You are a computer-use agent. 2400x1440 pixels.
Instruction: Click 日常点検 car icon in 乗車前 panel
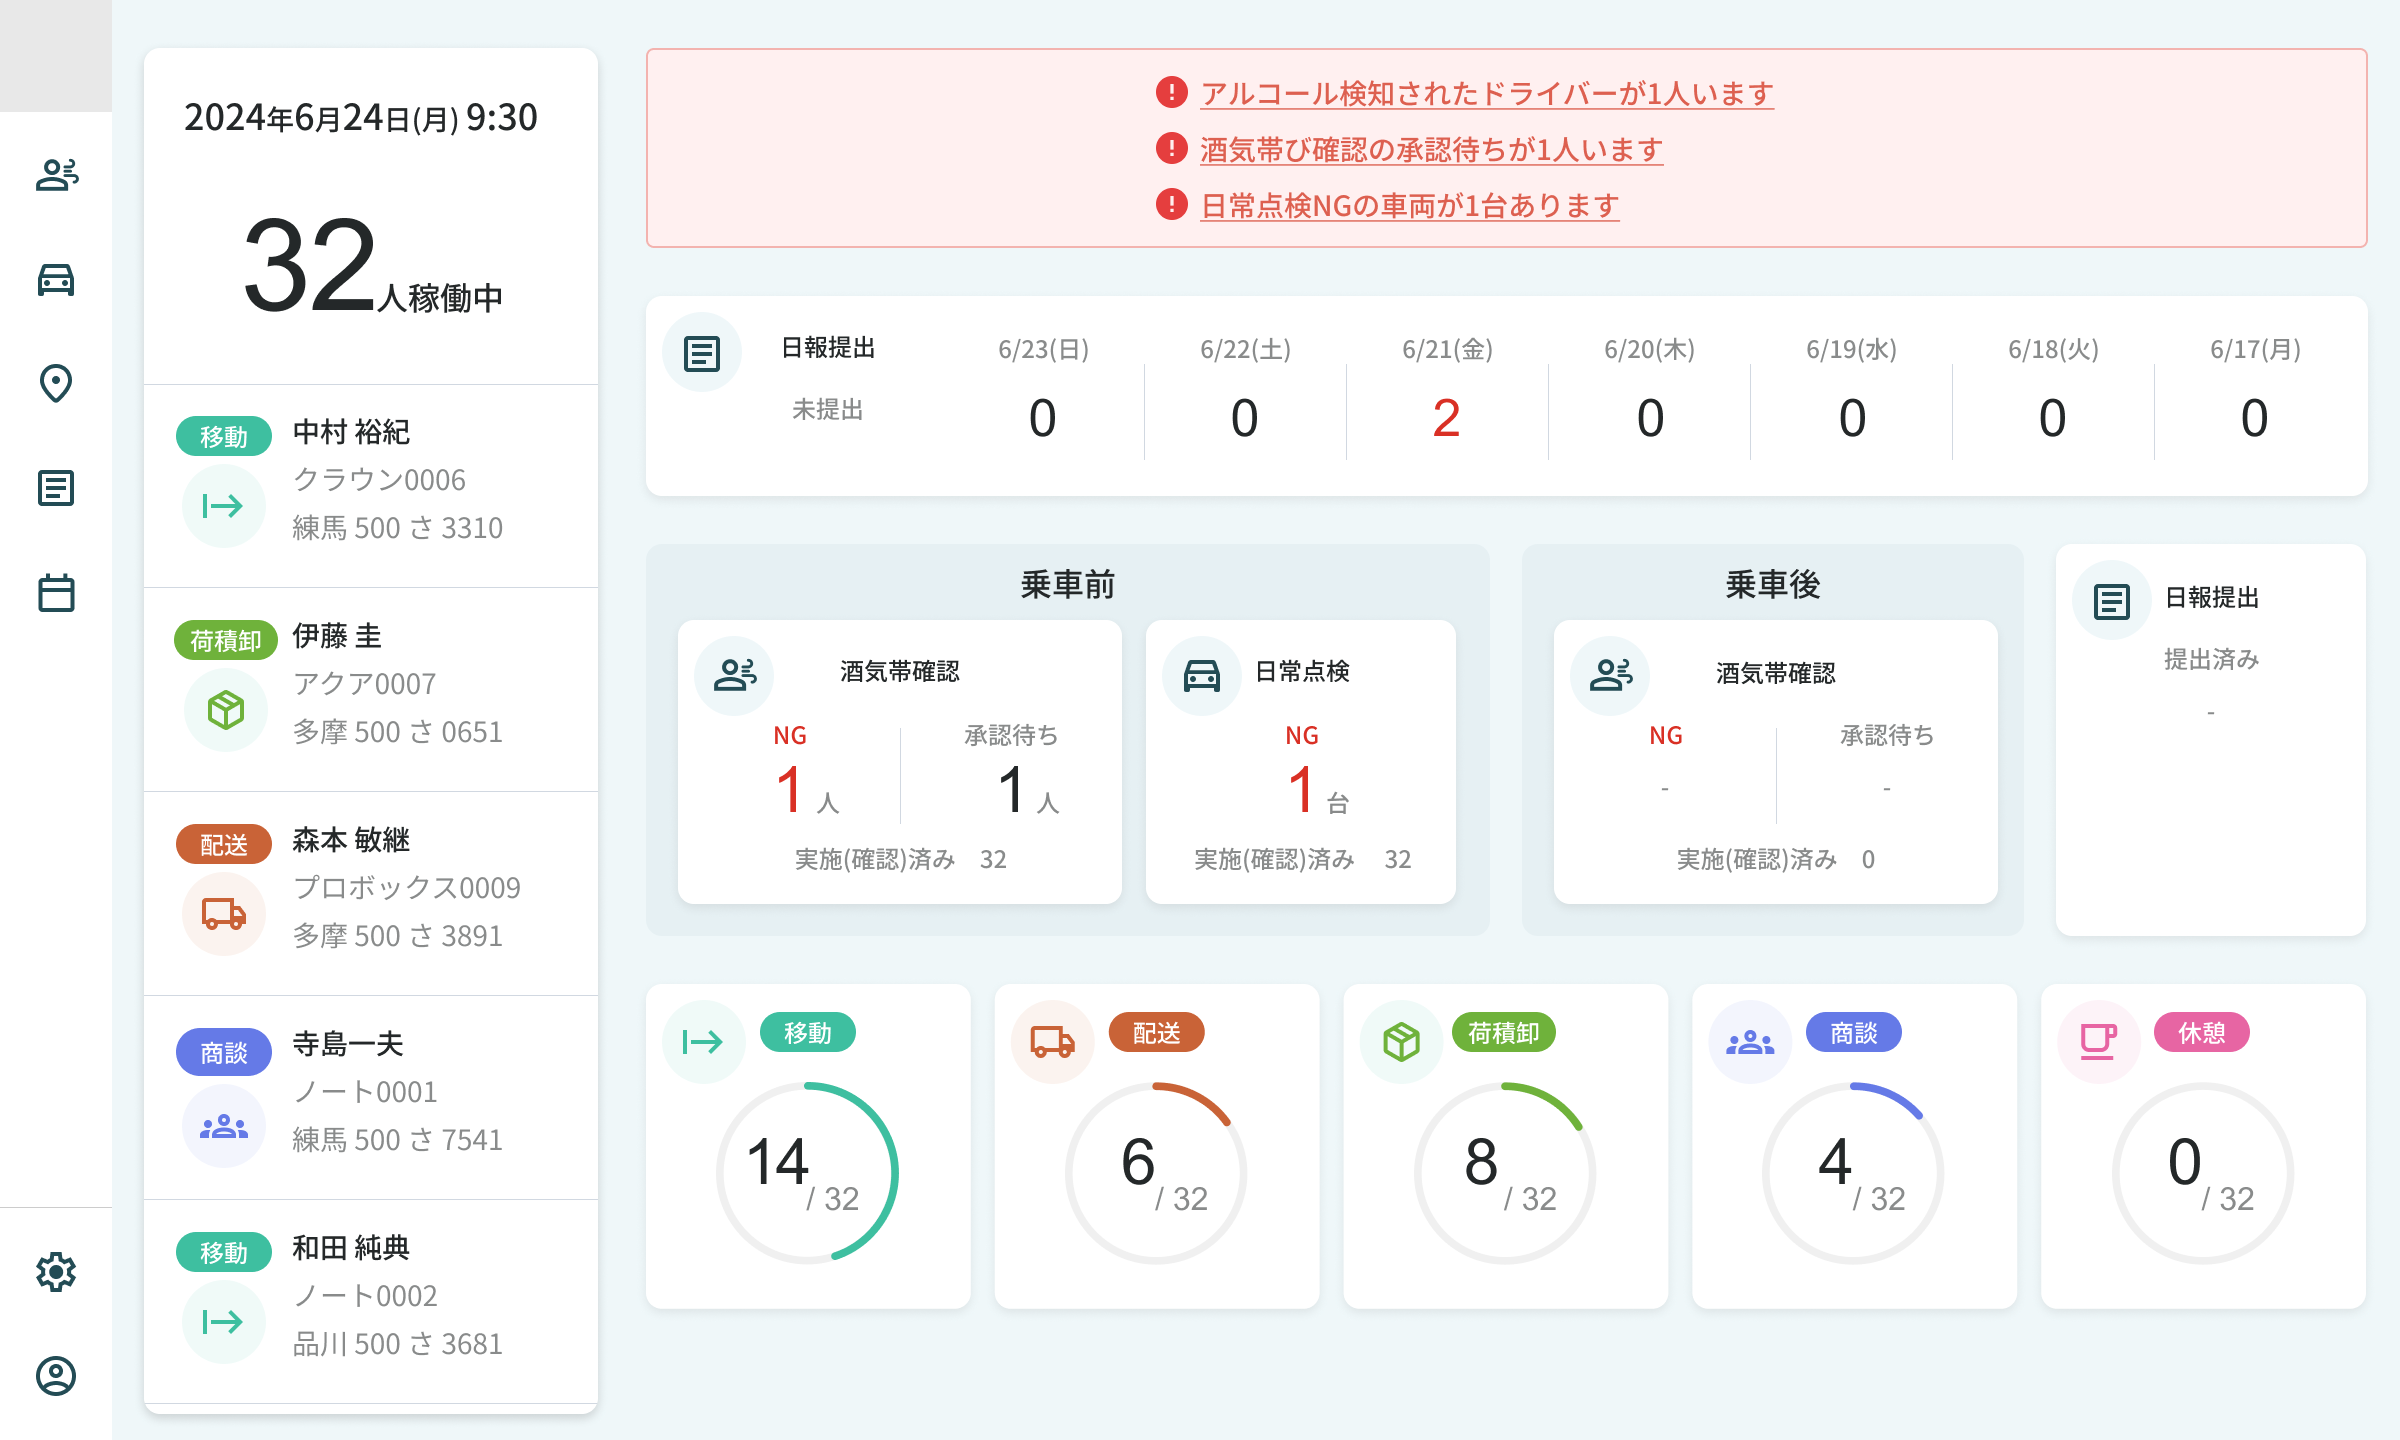pyautogui.click(x=1201, y=675)
